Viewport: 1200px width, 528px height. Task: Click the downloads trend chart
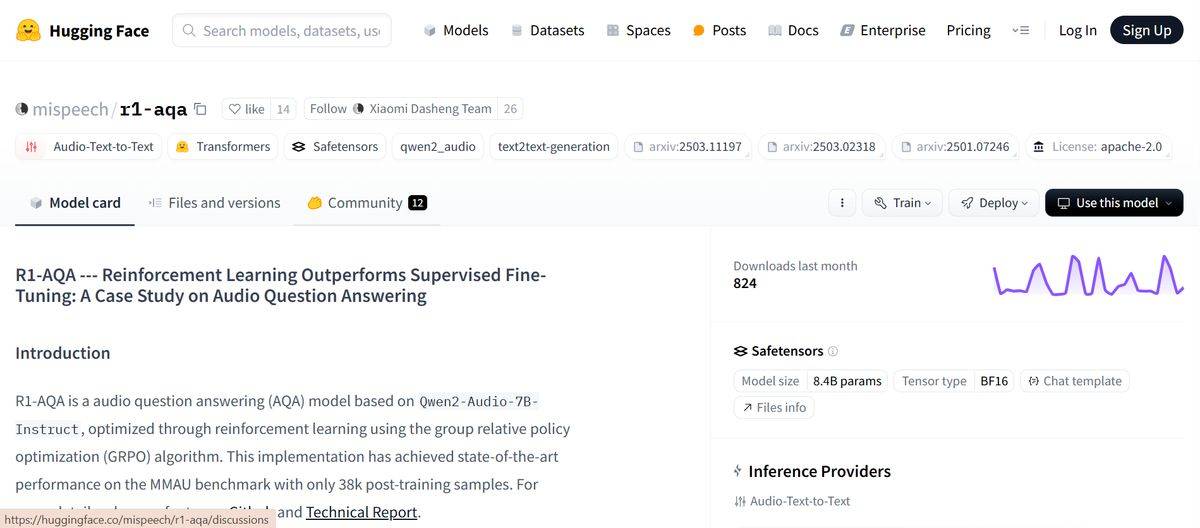(x=1087, y=276)
